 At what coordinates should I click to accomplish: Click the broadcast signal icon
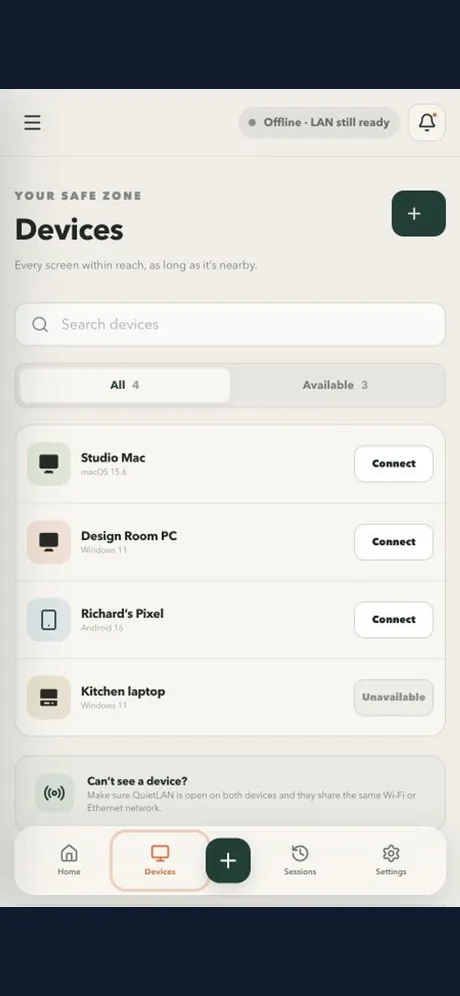(54, 793)
